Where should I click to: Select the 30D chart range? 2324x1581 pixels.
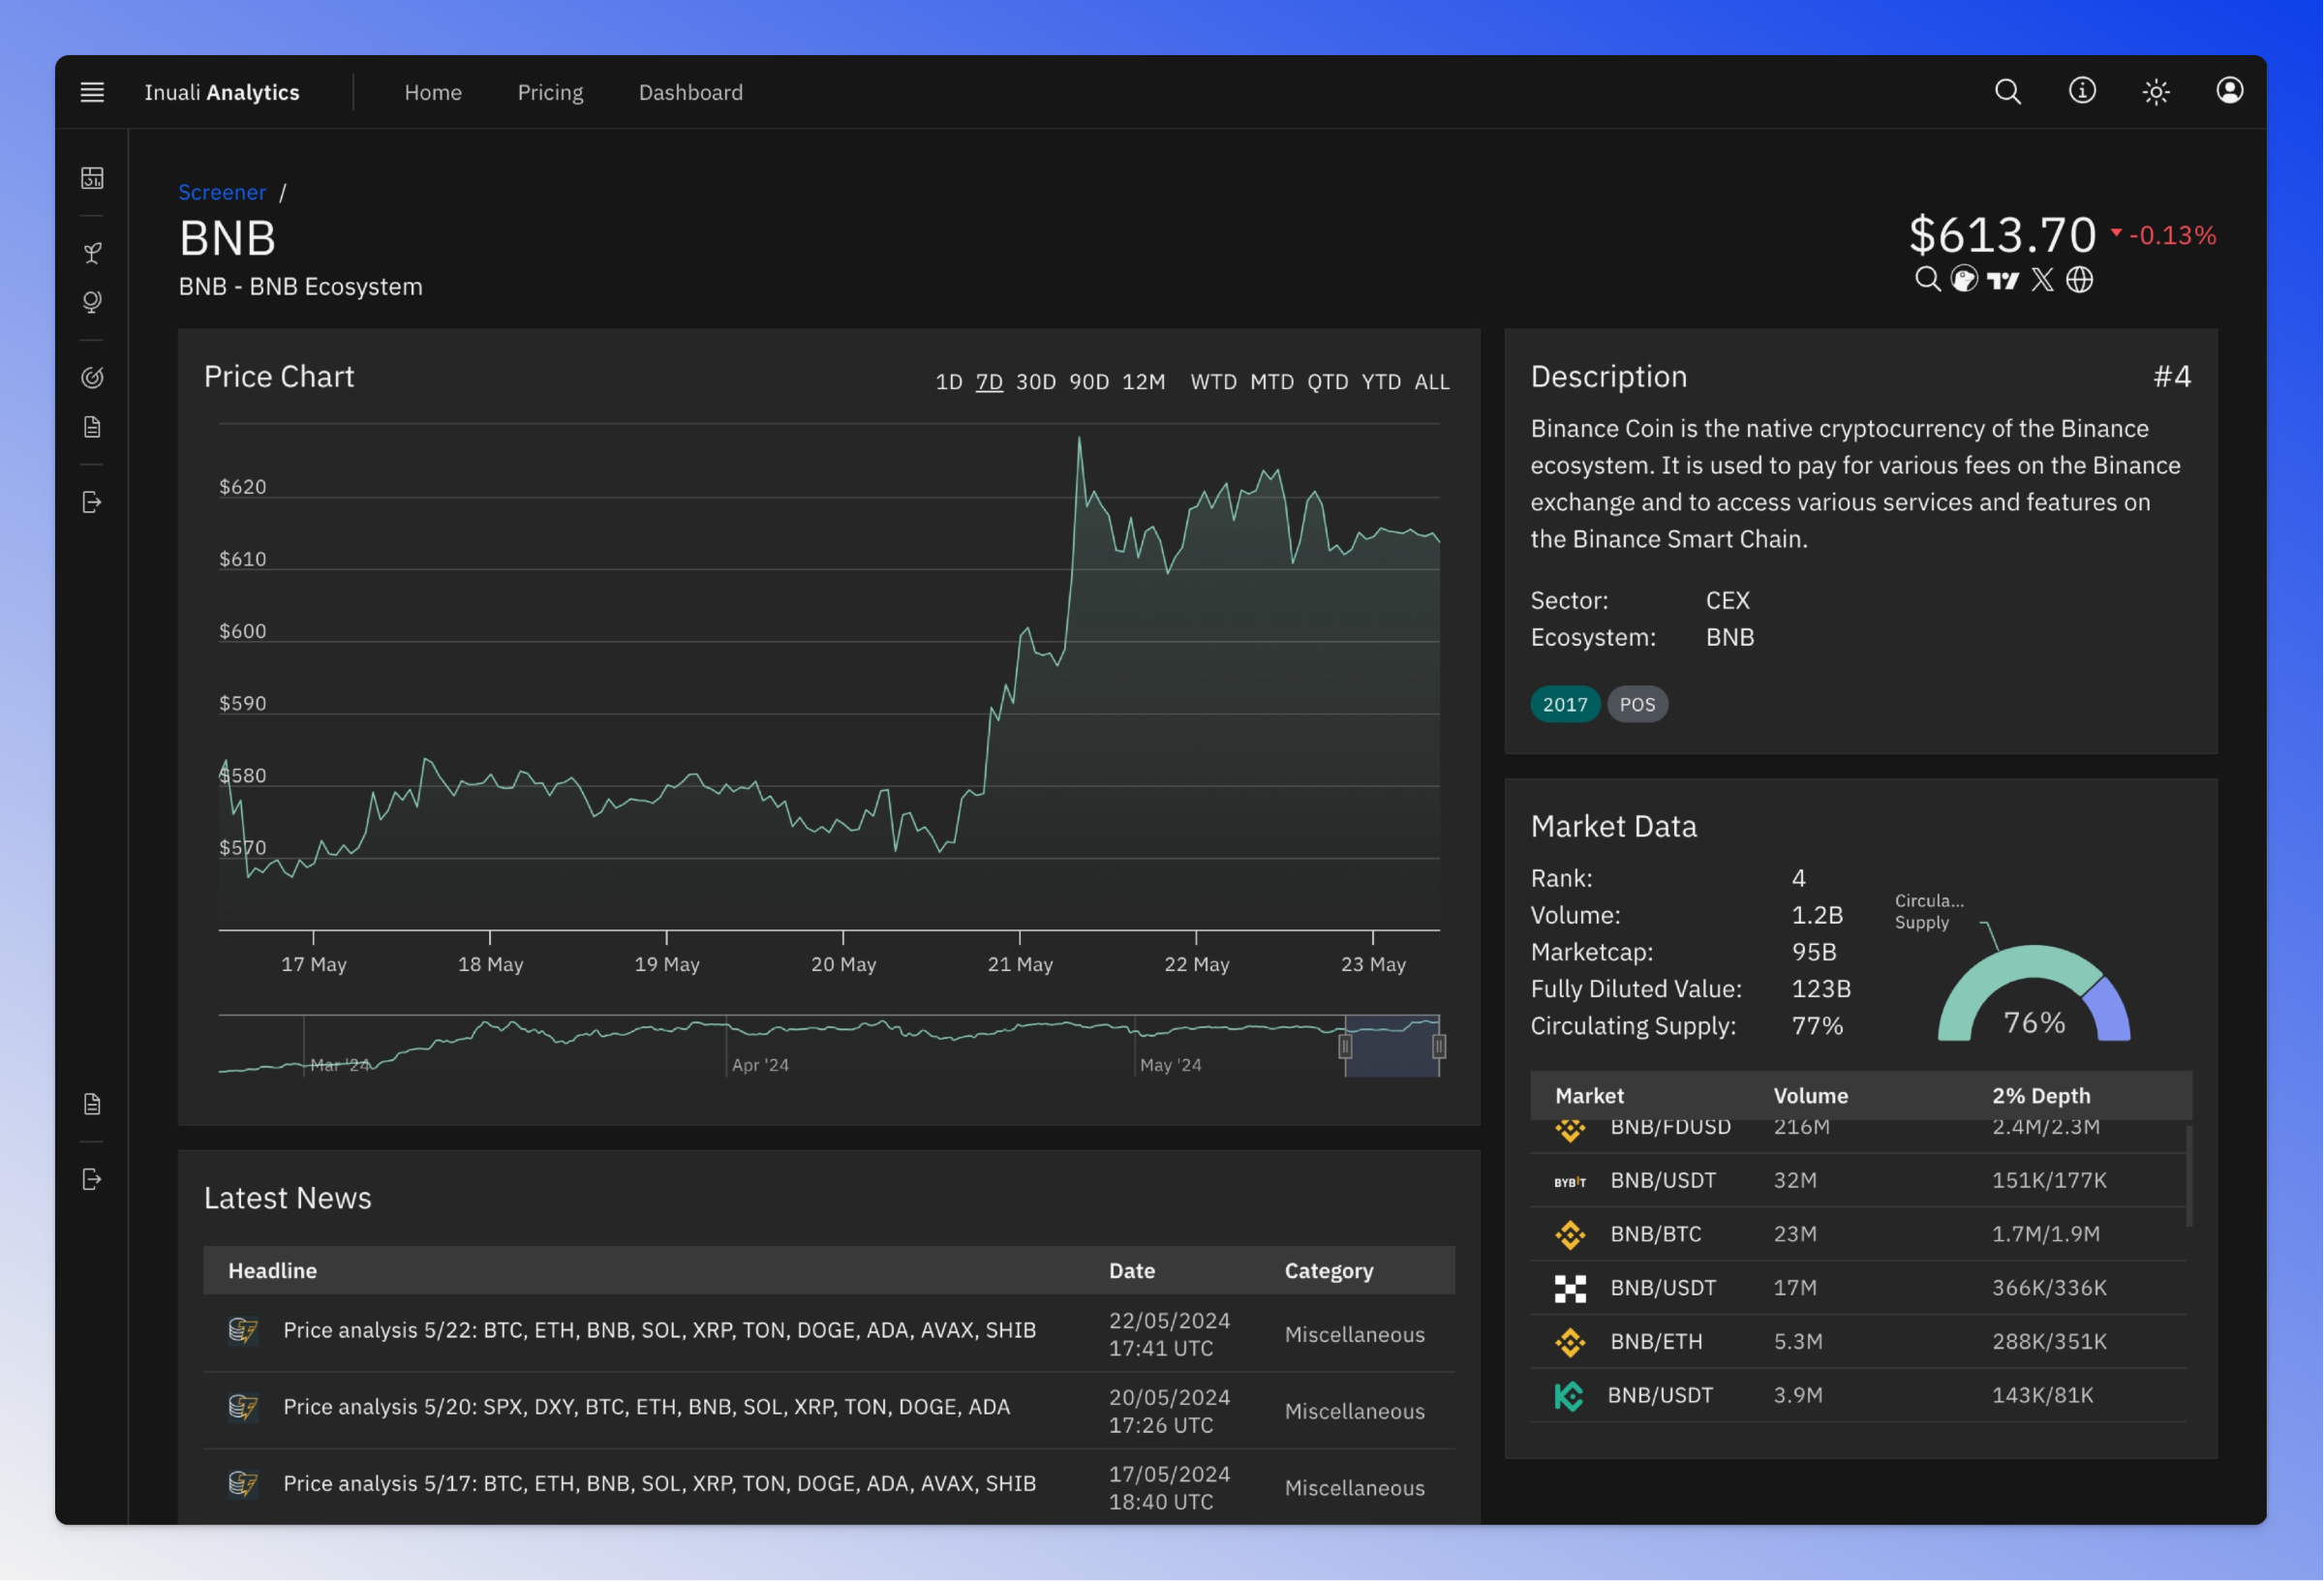click(x=1036, y=382)
